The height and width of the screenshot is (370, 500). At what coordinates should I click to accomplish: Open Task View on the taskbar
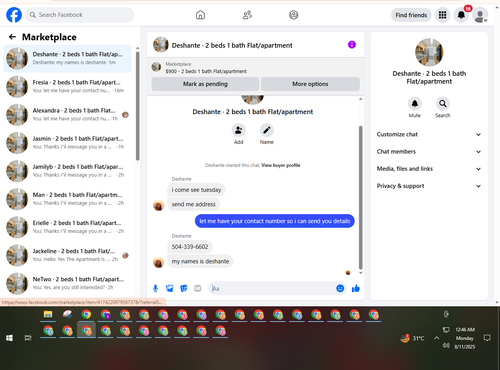click(x=28, y=338)
